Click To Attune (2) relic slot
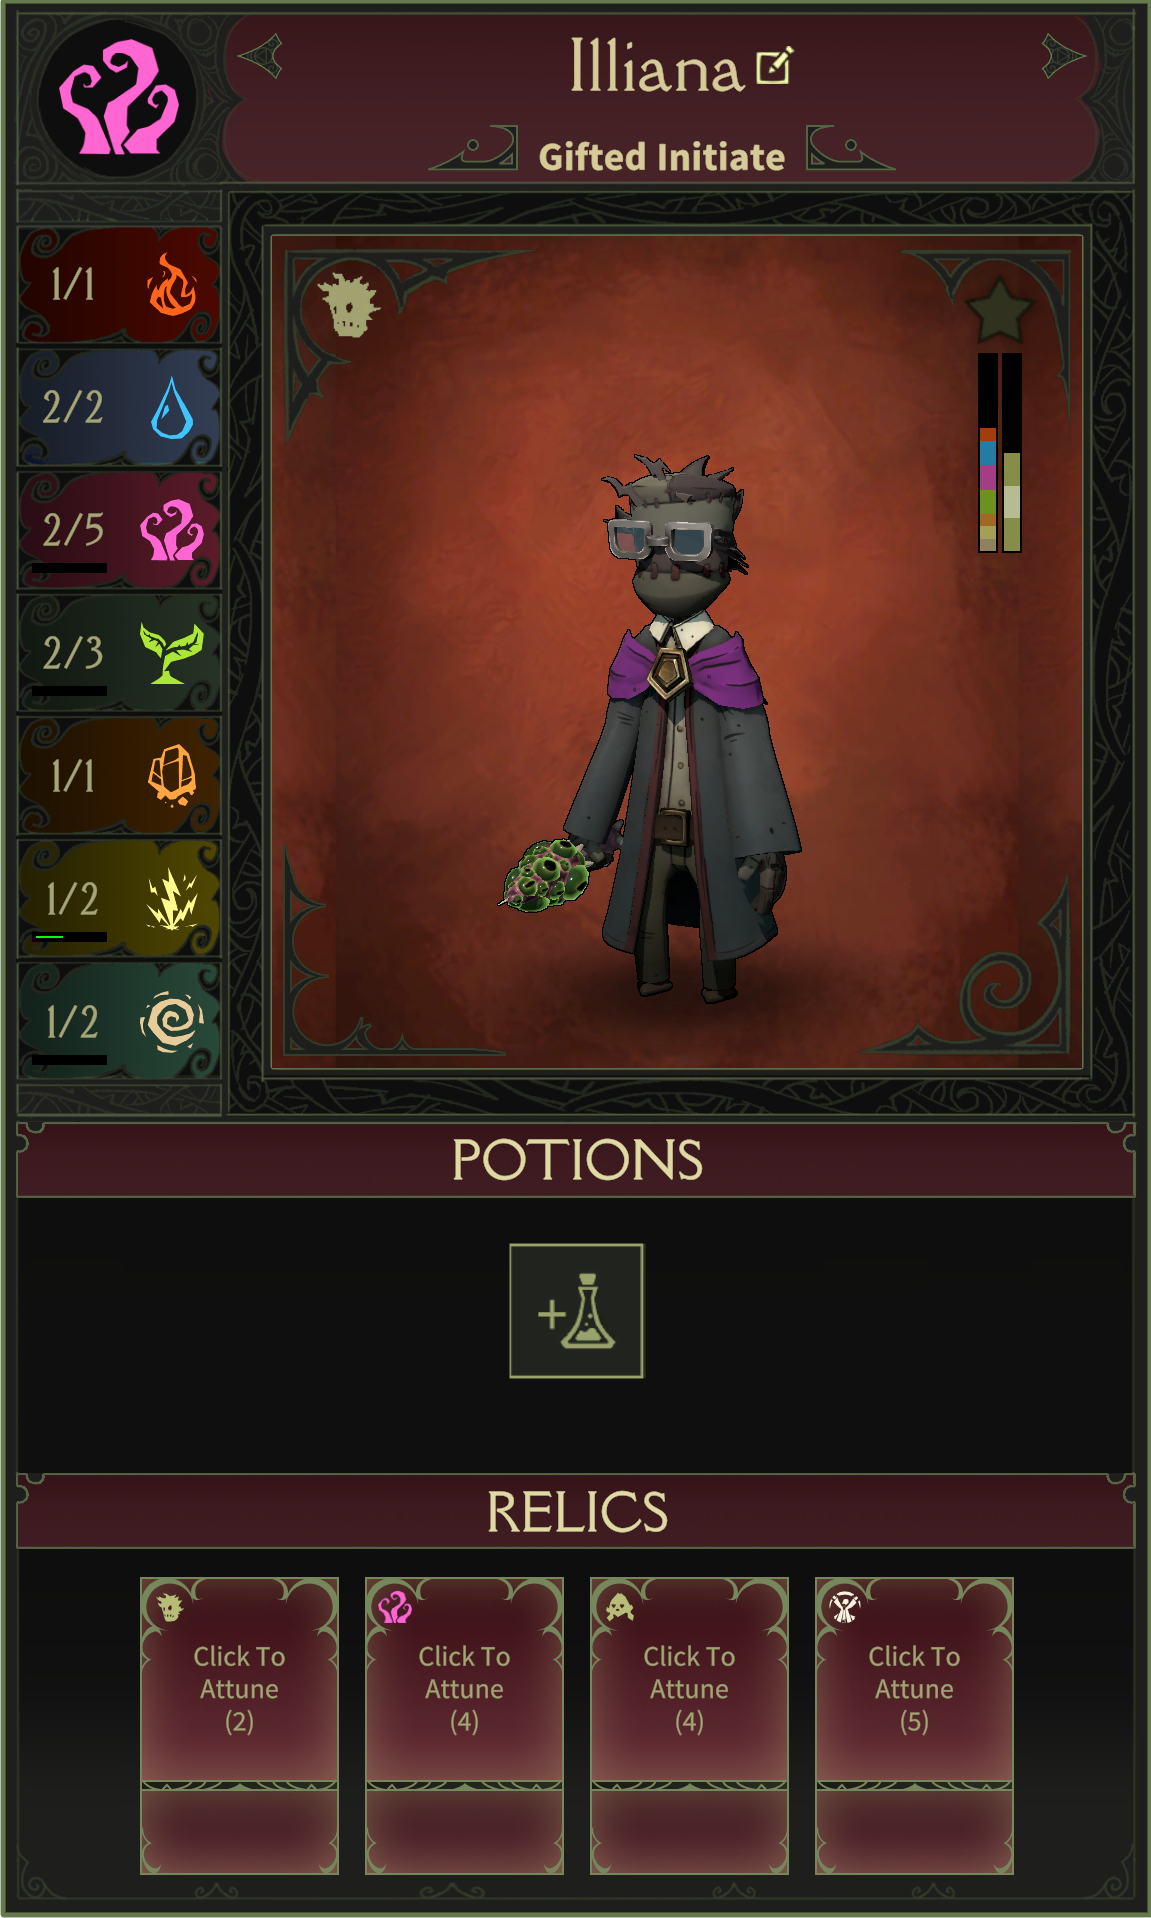 [x=239, y=1725]
